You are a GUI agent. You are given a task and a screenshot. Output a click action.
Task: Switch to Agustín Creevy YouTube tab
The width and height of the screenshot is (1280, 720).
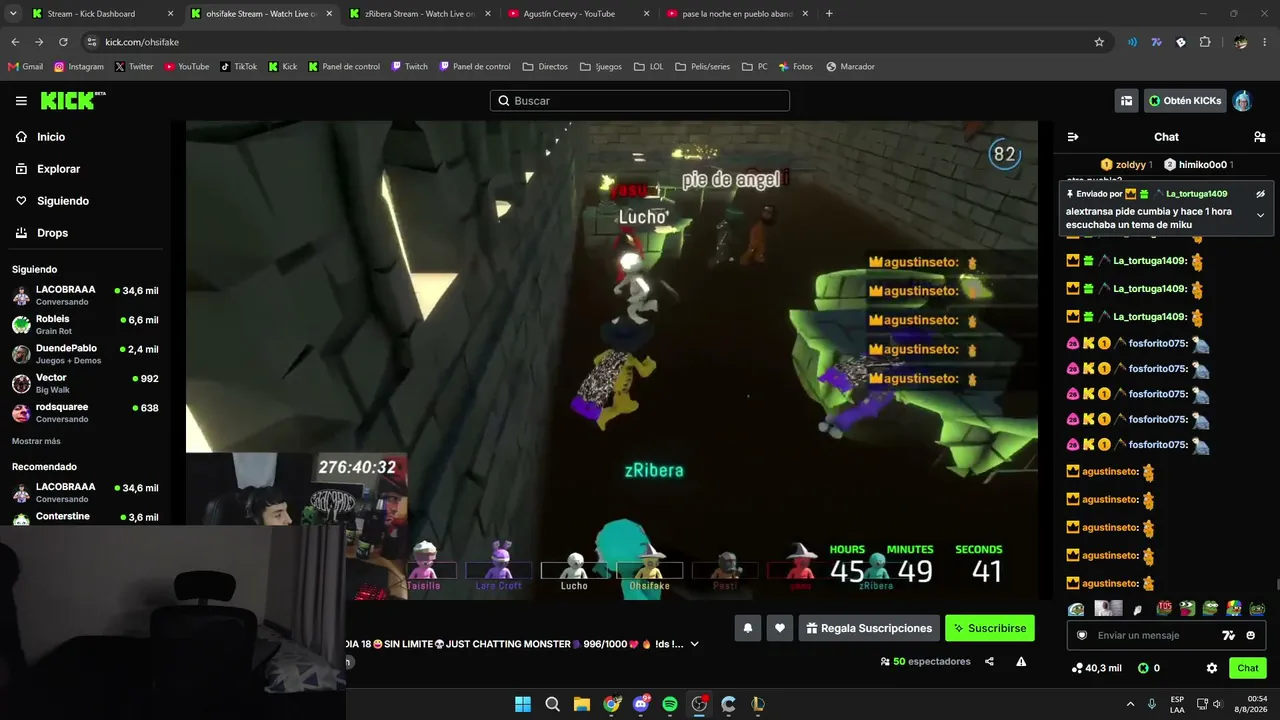point(578,14)
